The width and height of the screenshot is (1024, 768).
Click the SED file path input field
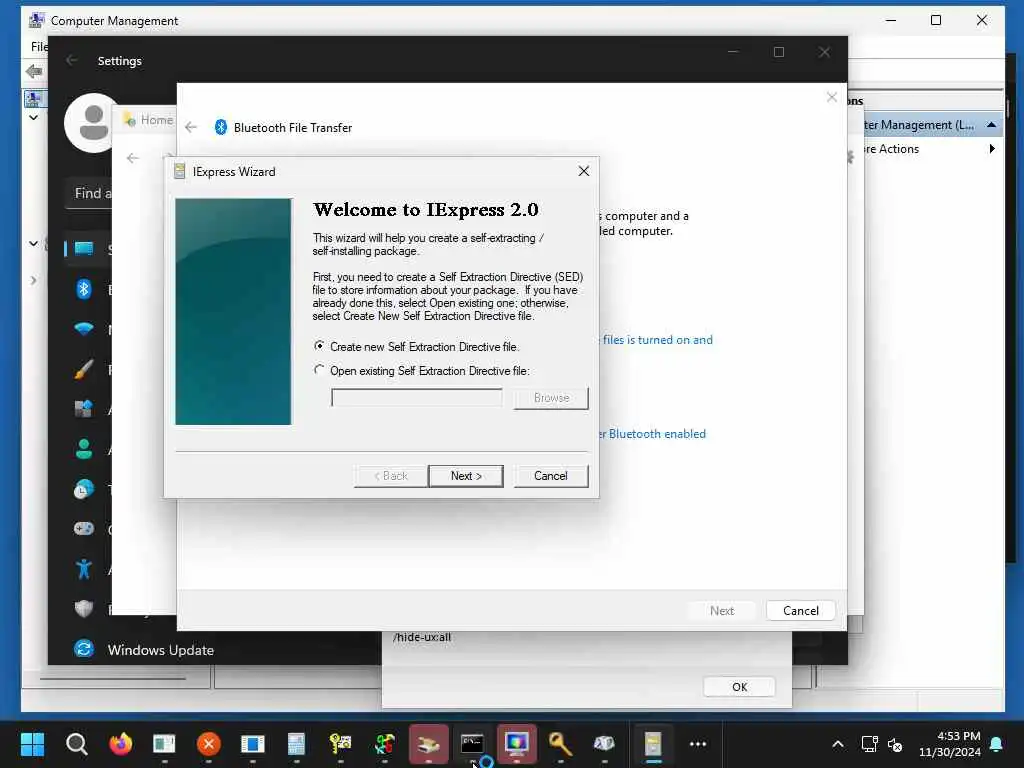coord(417,397)
